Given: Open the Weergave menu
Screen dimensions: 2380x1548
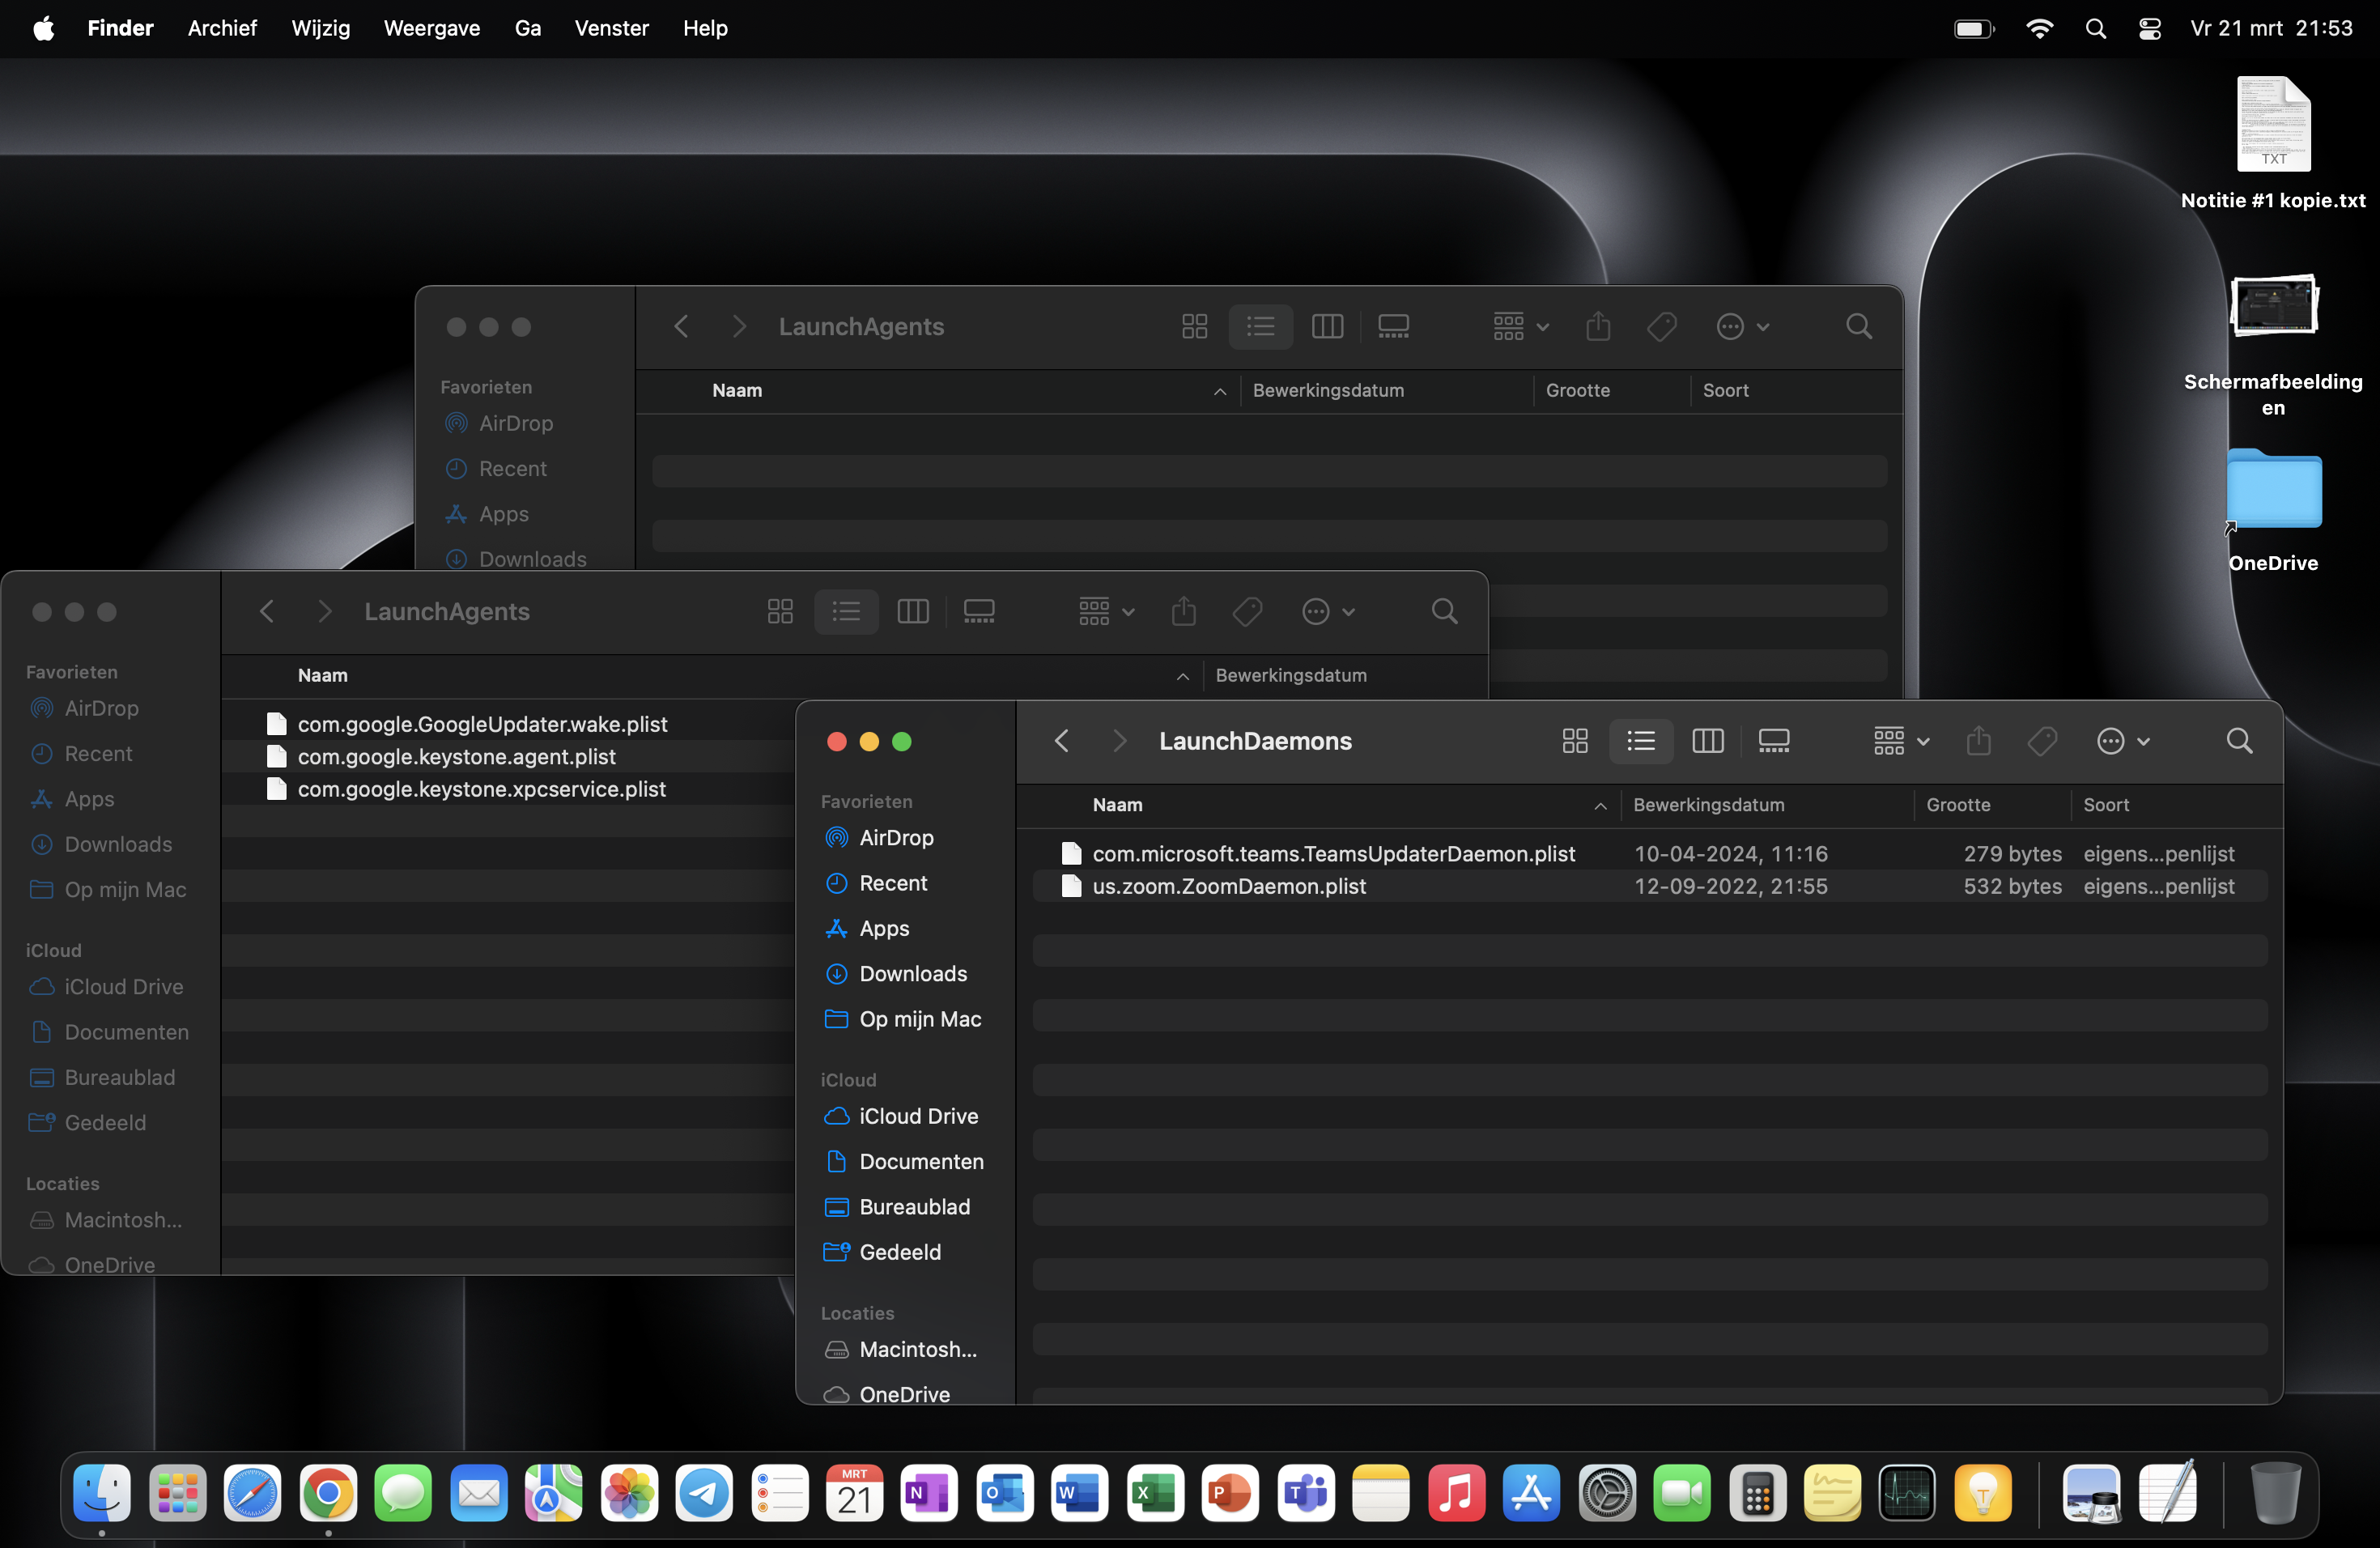Looking at the screenshot, I should tap(431, 28).
